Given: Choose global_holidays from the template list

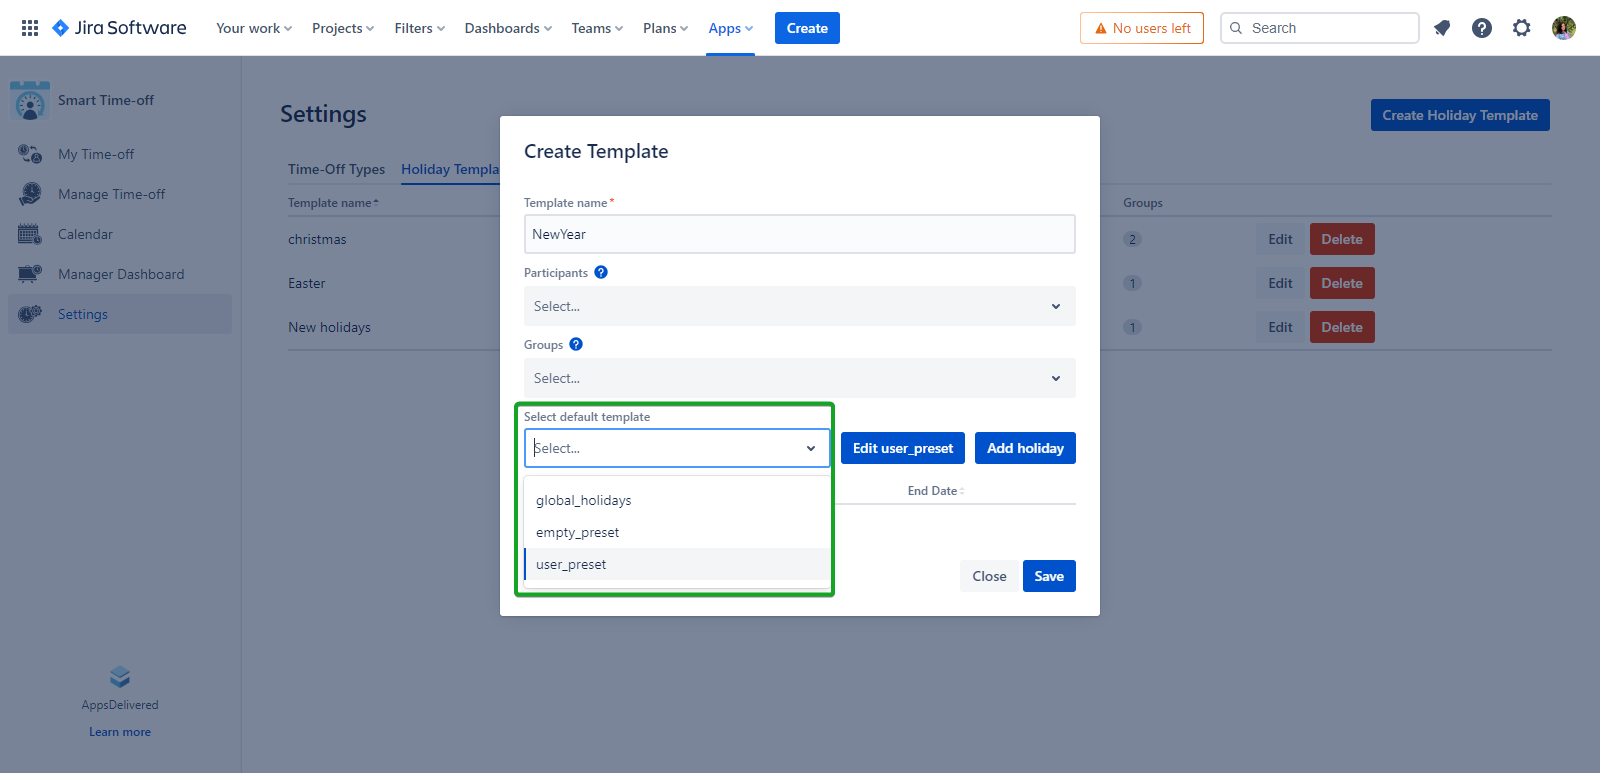Looking at the screenshot, I should (584, 500).
